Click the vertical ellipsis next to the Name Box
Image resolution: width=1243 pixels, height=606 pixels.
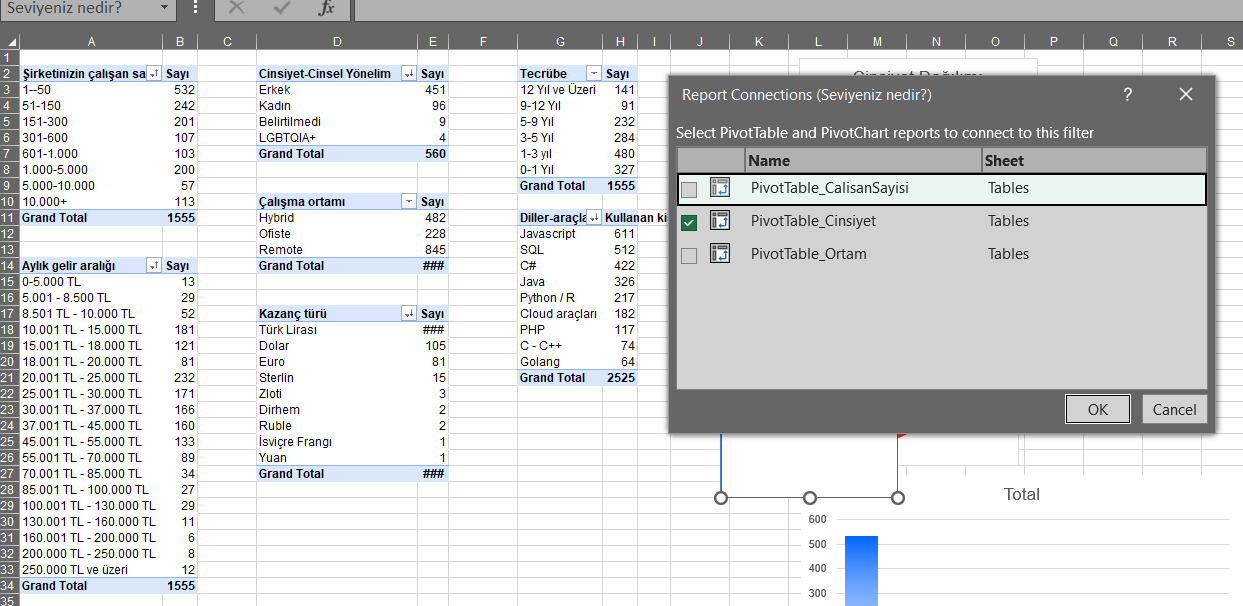(193, 9)
